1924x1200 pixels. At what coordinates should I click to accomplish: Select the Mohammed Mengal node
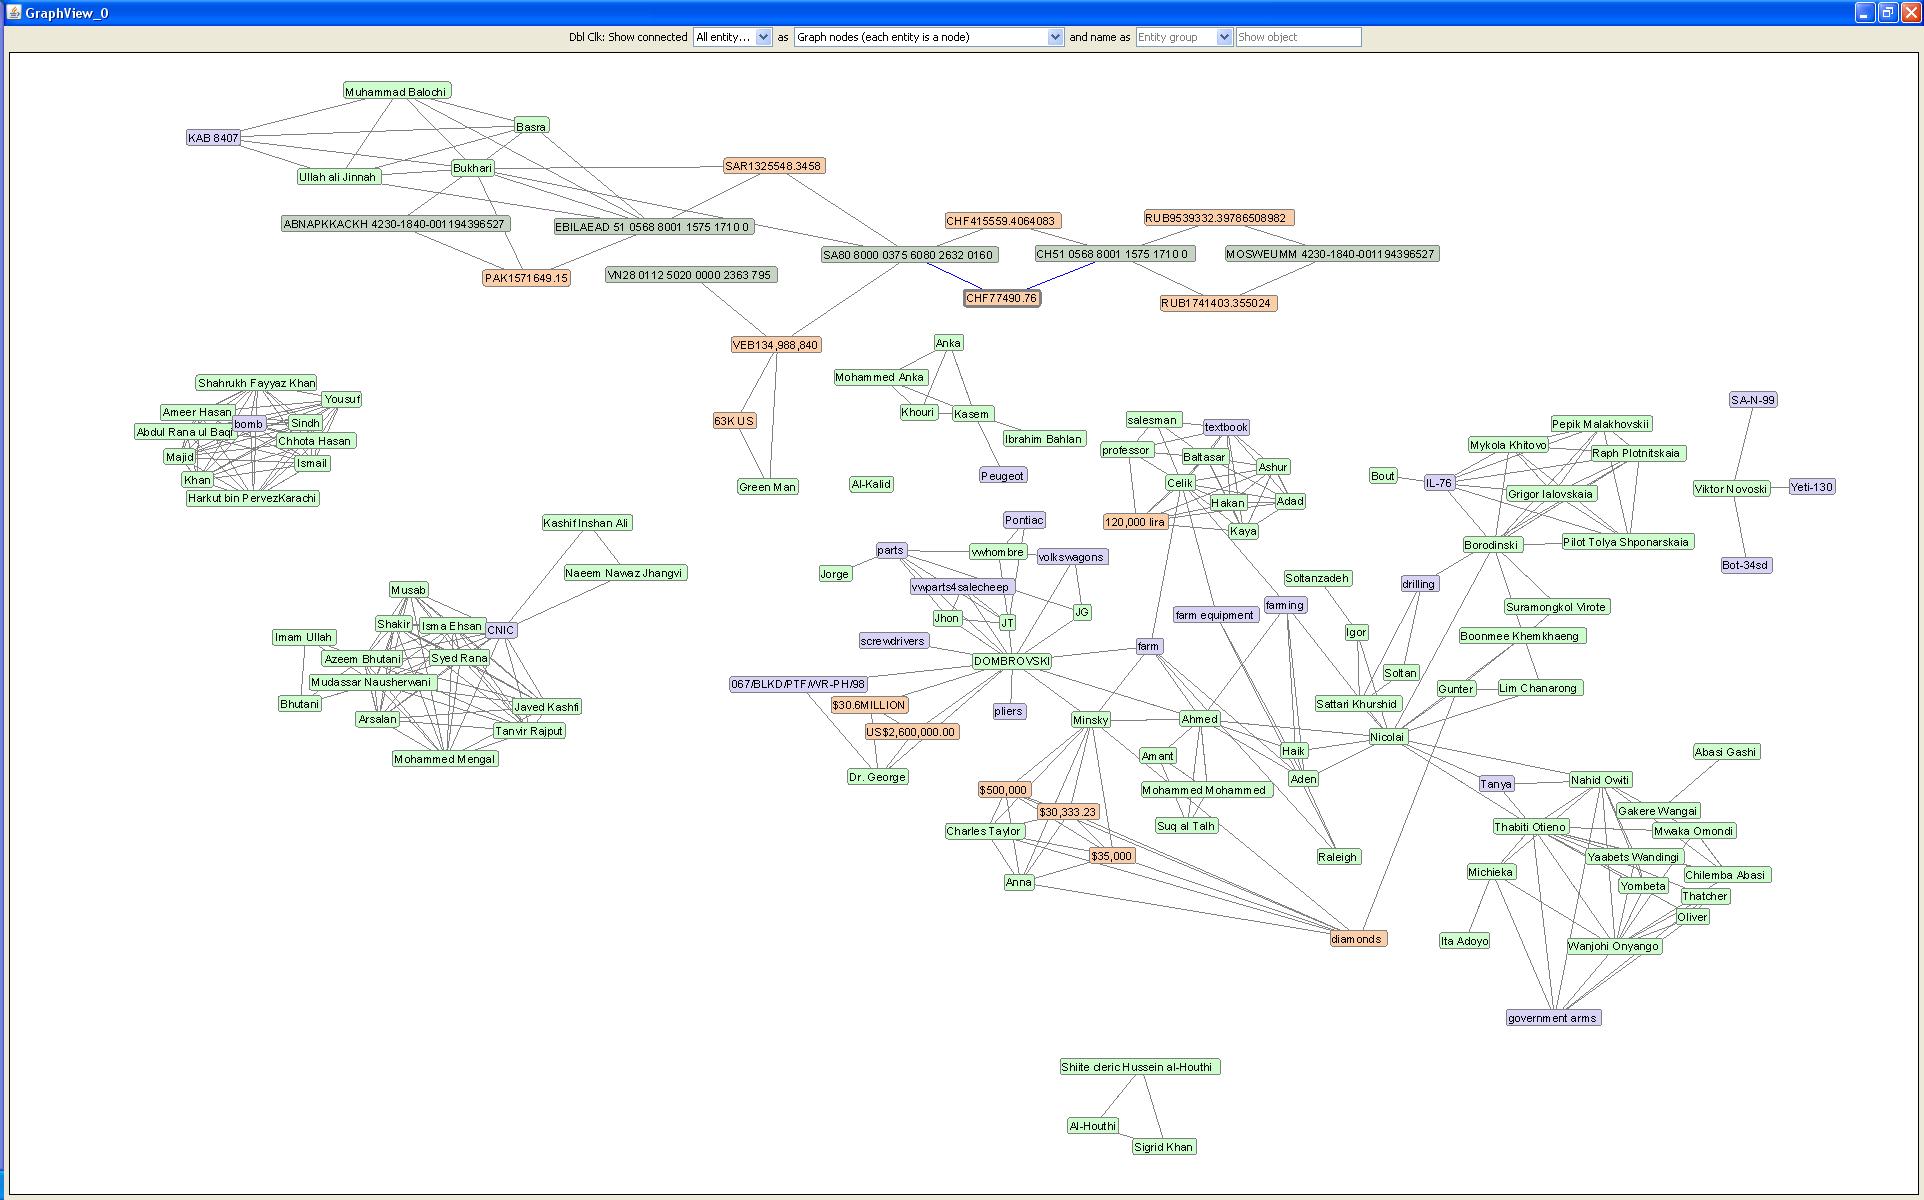[445, 759]
